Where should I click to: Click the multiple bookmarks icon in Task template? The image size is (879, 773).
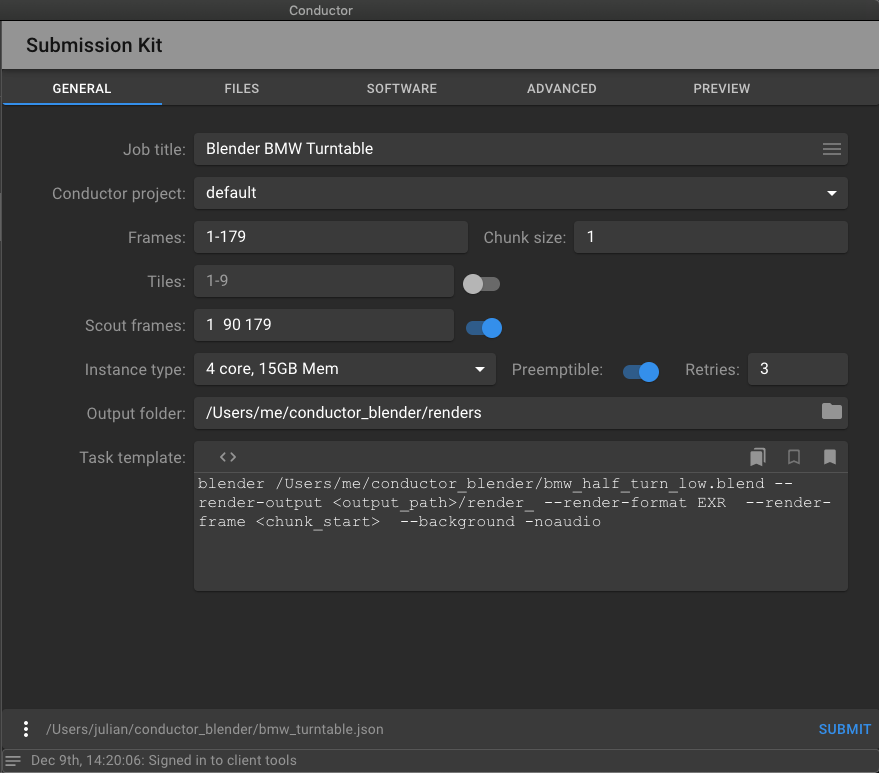[757, 457]
